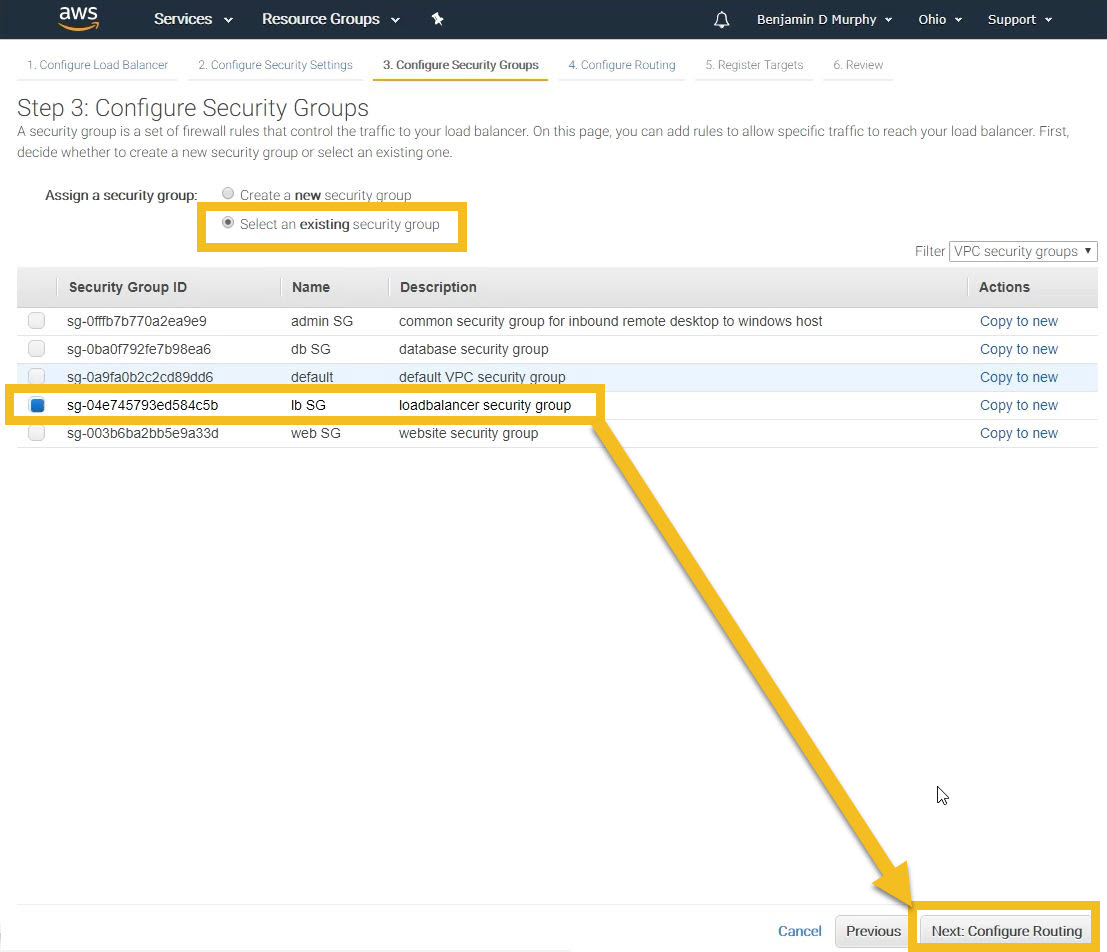1107x952 pixels.
Task: Check the admin SG checkbox
Action: pyautogui.click(x=37, y=321)
